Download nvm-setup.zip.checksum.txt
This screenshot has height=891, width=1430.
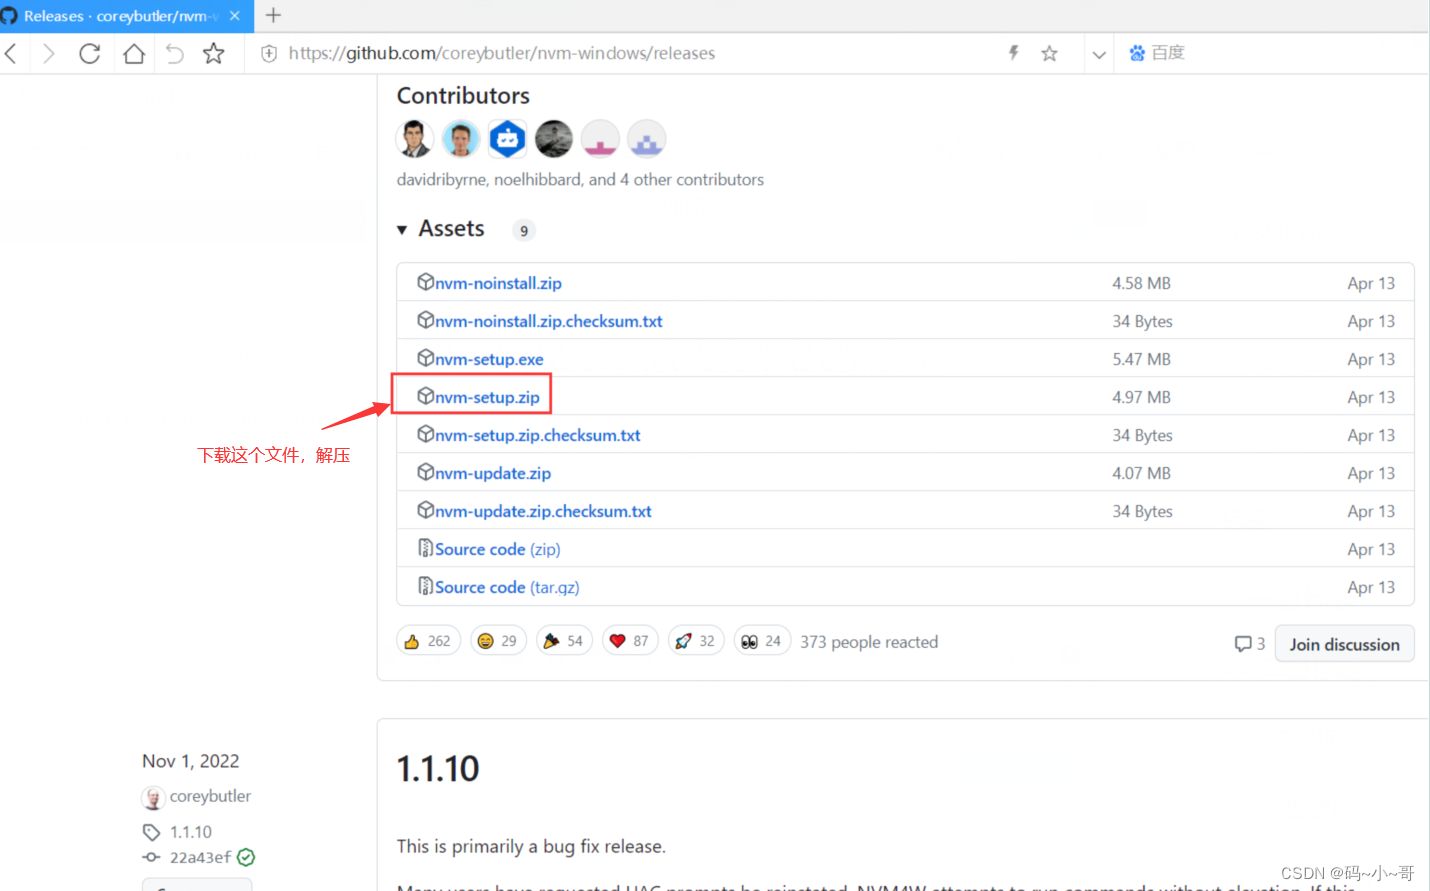pyautogui.click(x=538, y=435)
